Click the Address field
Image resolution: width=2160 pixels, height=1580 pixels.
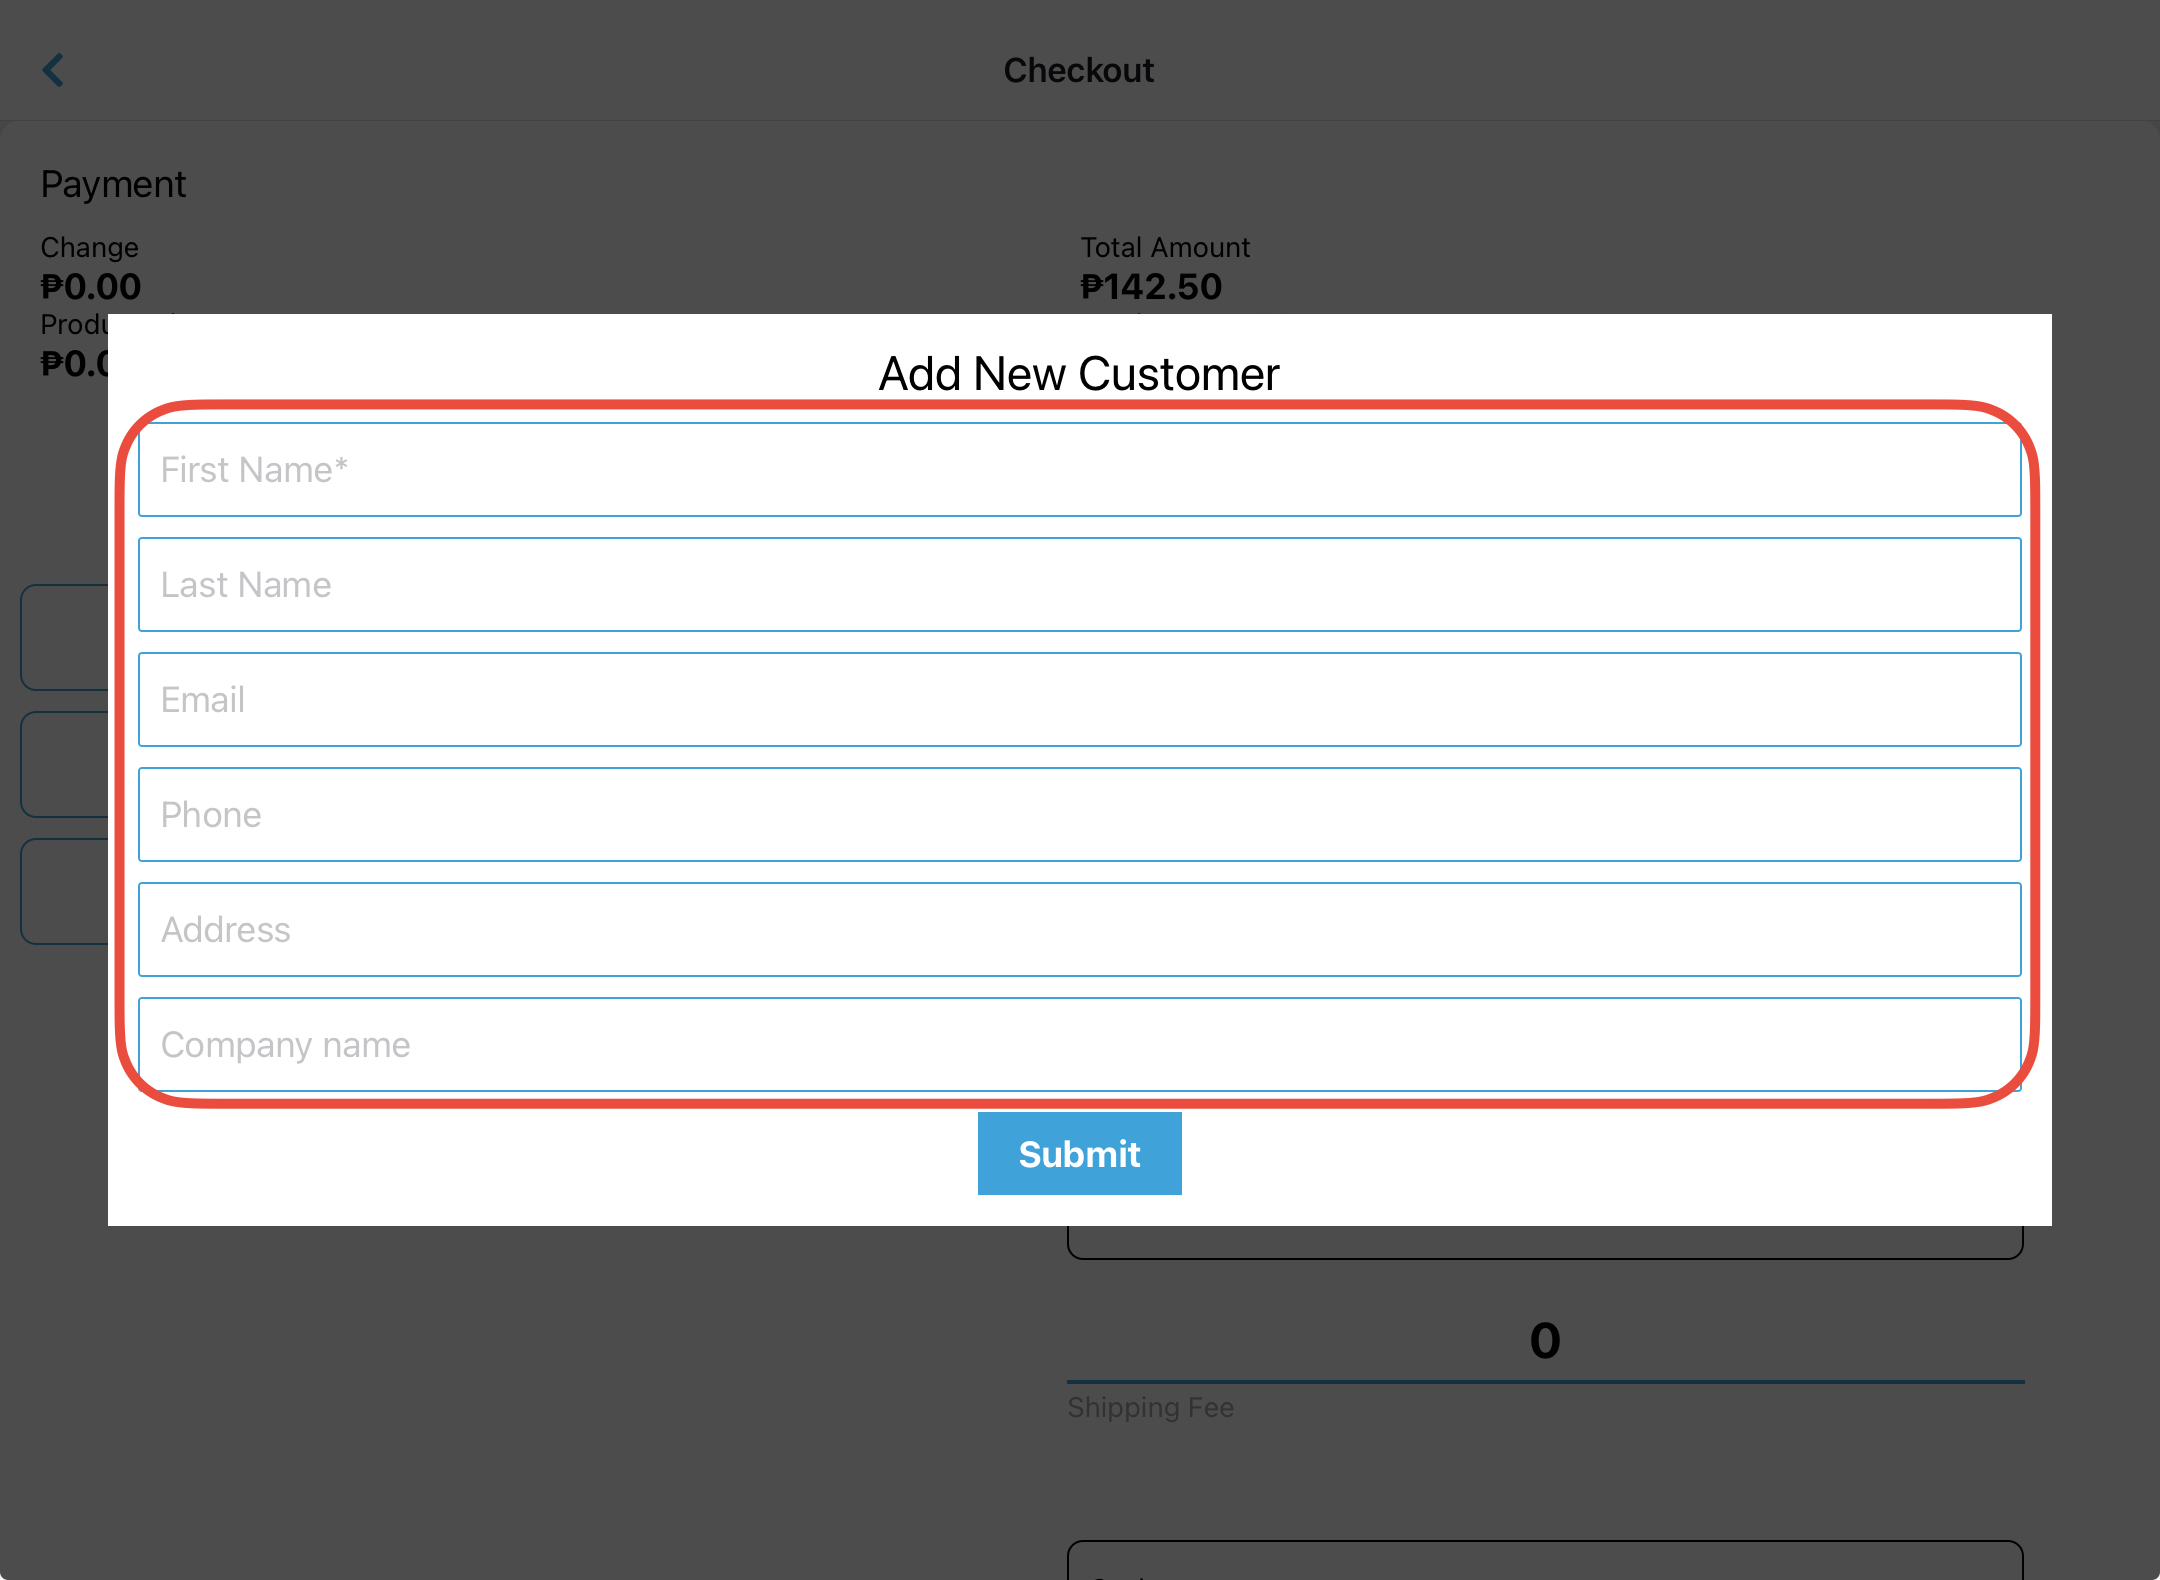[x=1079, y=930]
